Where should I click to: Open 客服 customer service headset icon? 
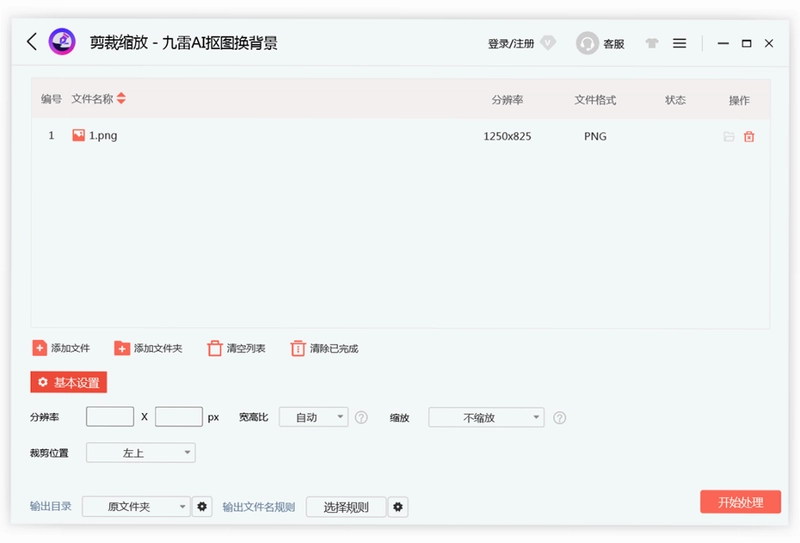point(587,43)
